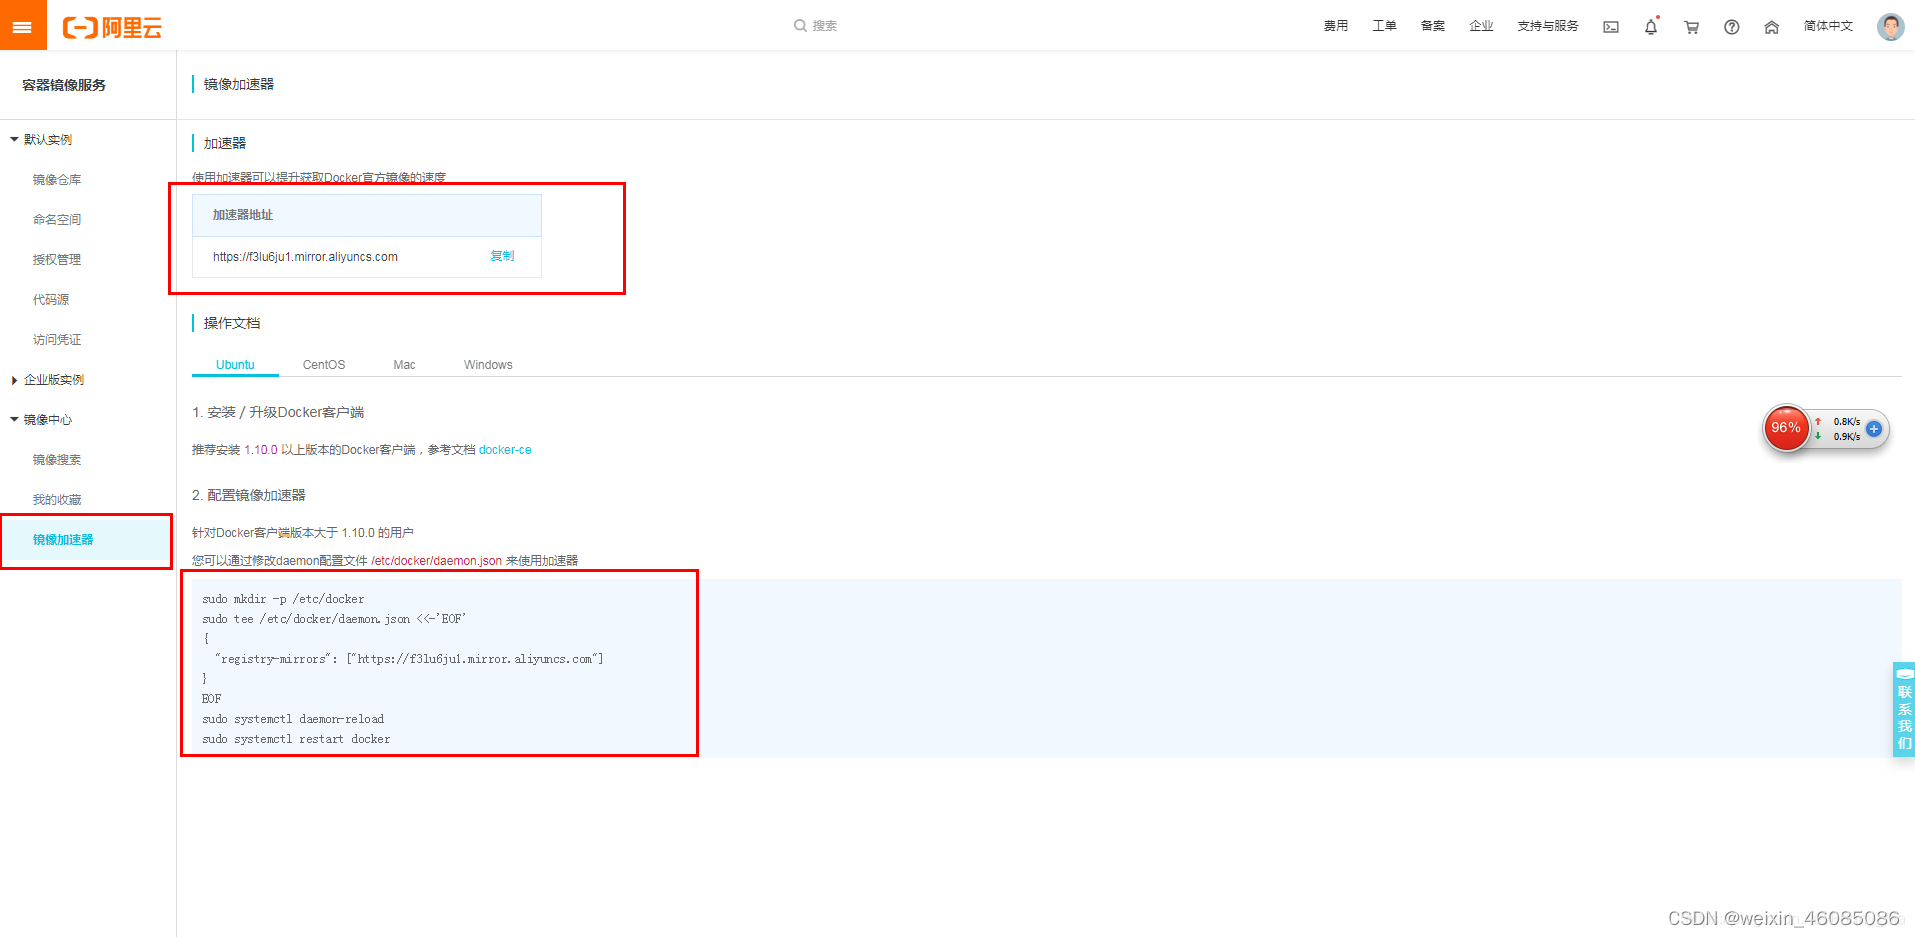Open the Cloud Shell terminal icon
The height and width of the screenshot is (937, 1915).
(x=1611, y=27)
